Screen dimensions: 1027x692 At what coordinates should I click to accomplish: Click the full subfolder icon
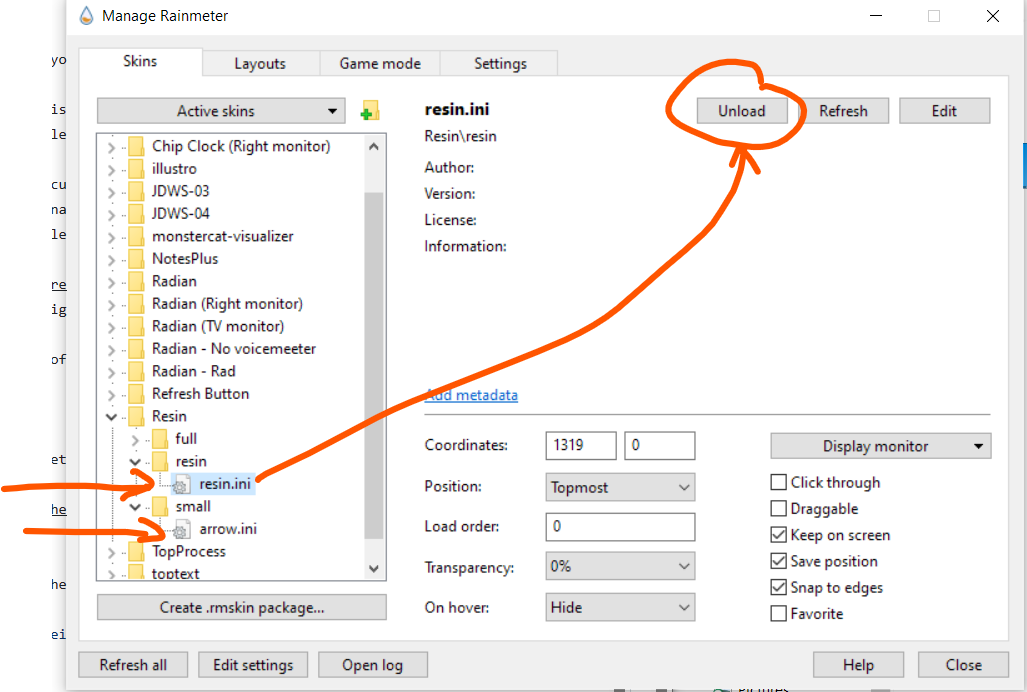point(160,439)
